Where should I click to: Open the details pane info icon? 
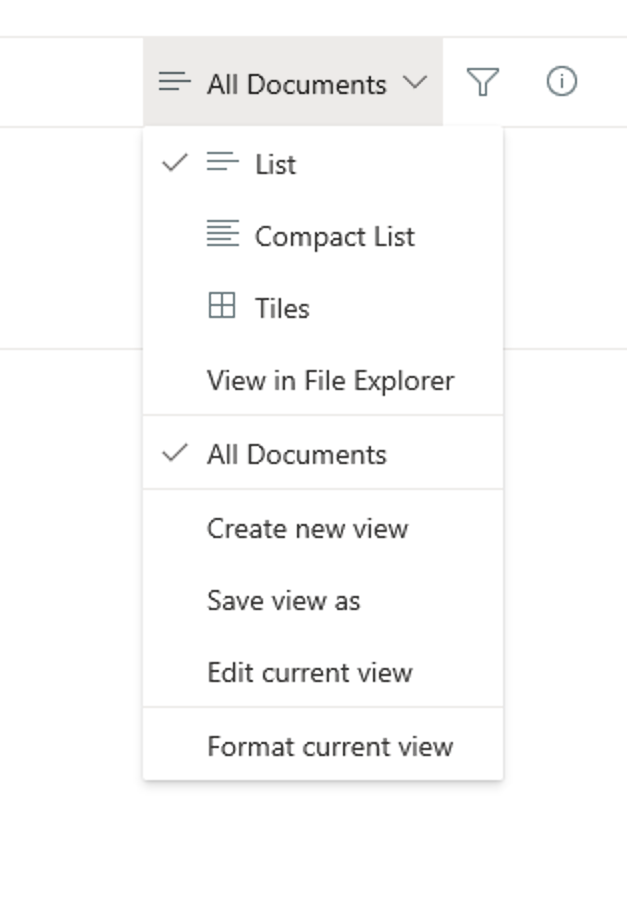click(562, 81)
